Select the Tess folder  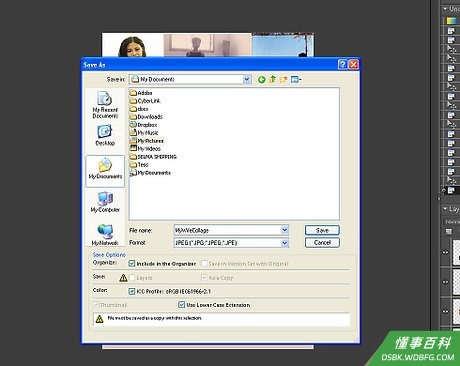139,165
